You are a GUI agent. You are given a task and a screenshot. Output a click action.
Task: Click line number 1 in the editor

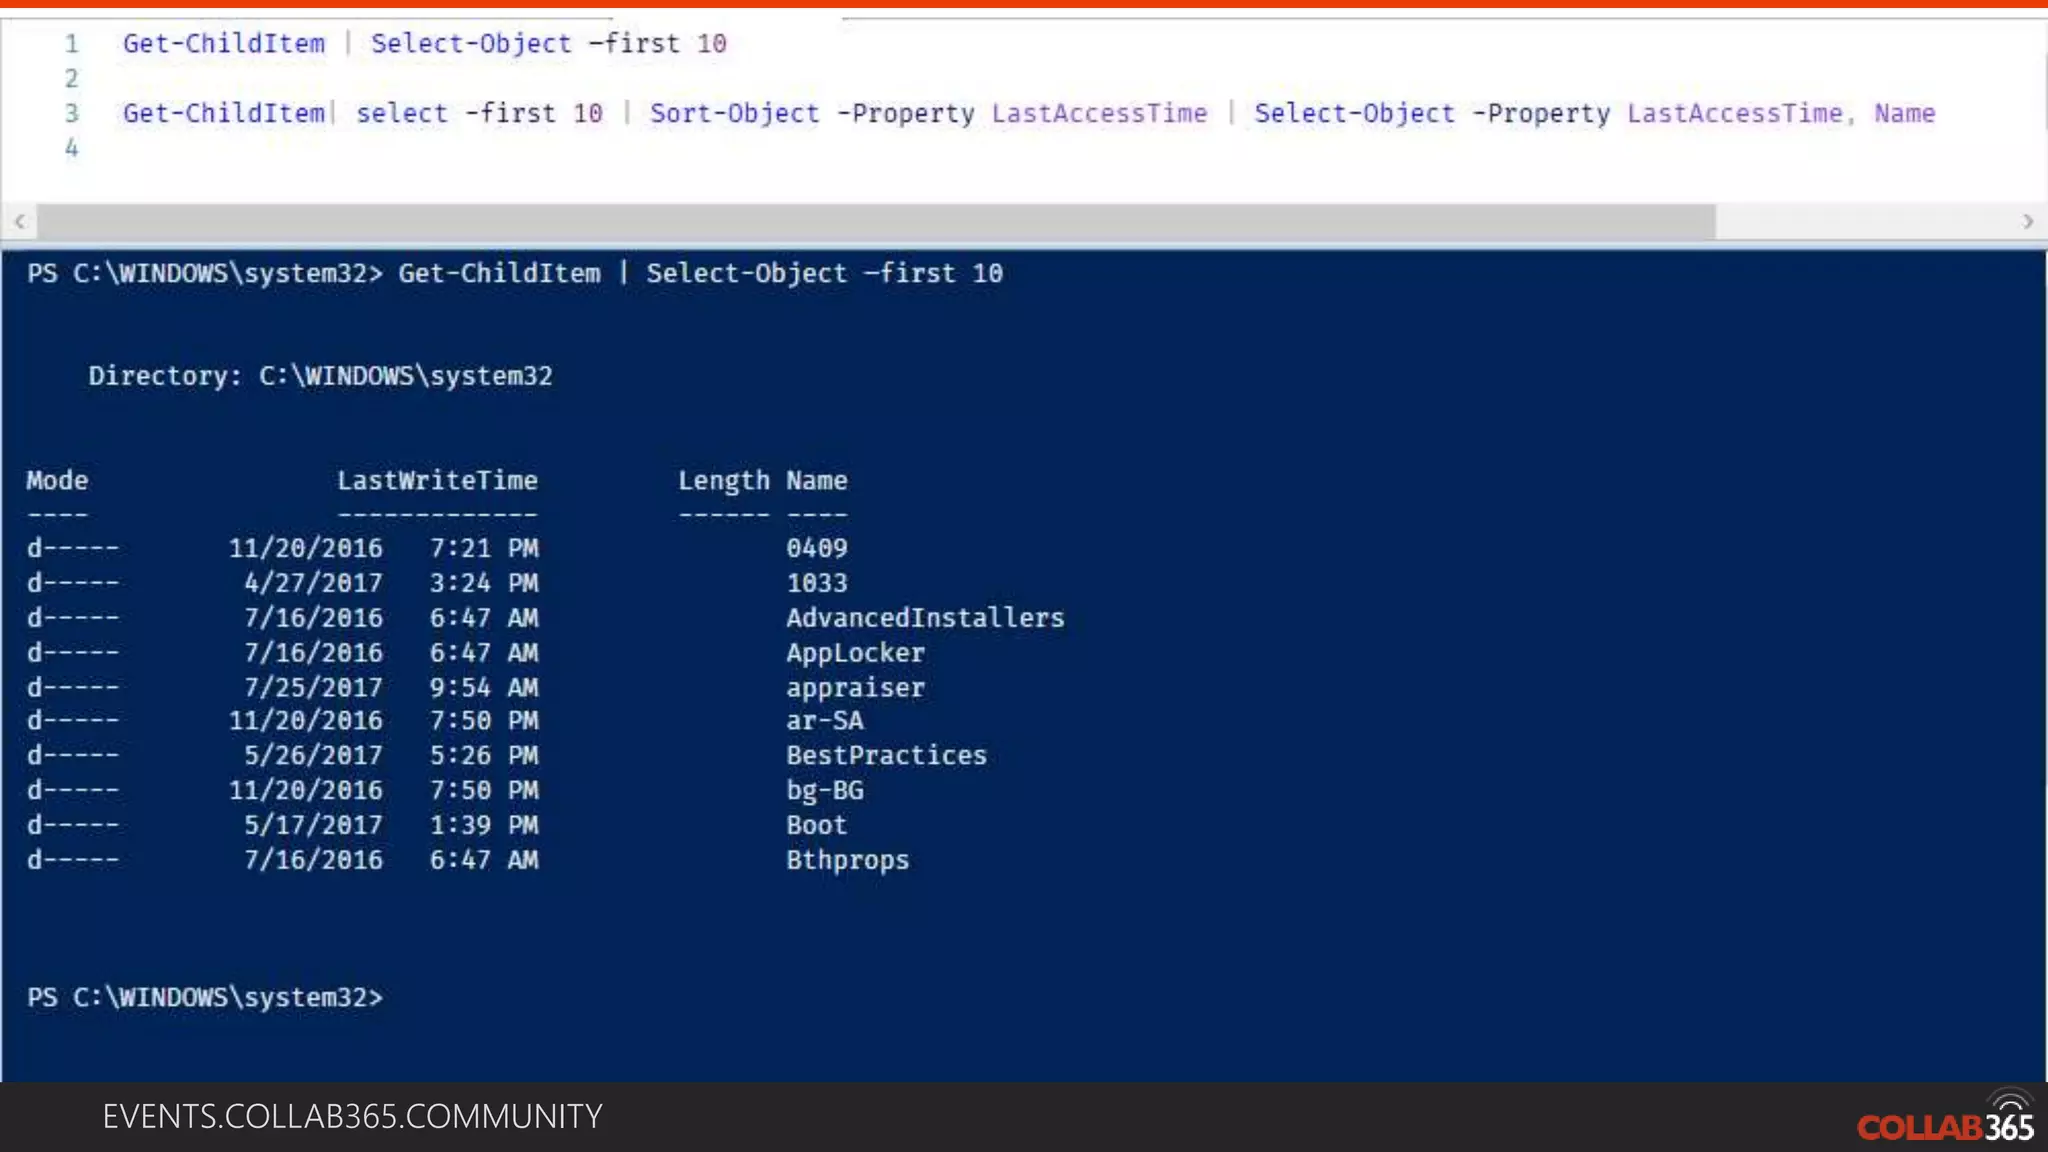click(x=71, y=44)
